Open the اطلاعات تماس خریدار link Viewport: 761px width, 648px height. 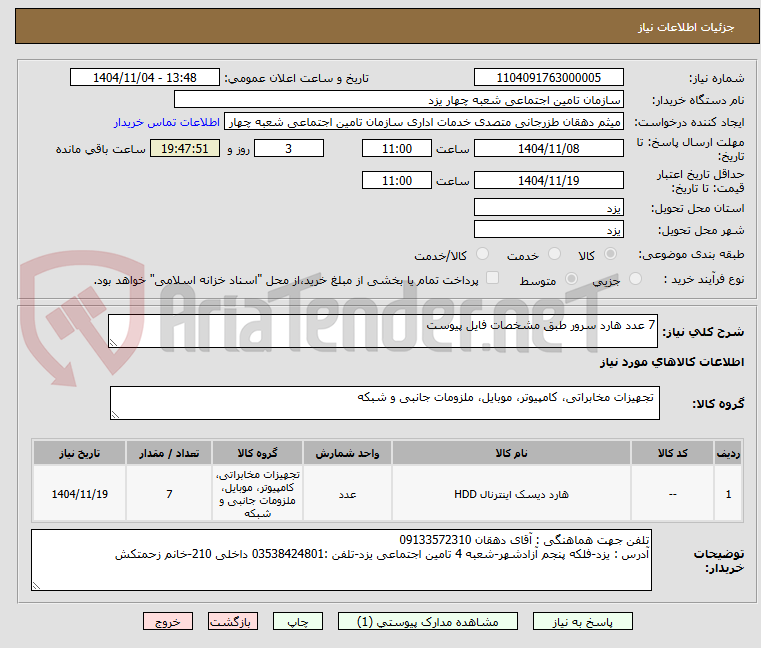point(167,122)
